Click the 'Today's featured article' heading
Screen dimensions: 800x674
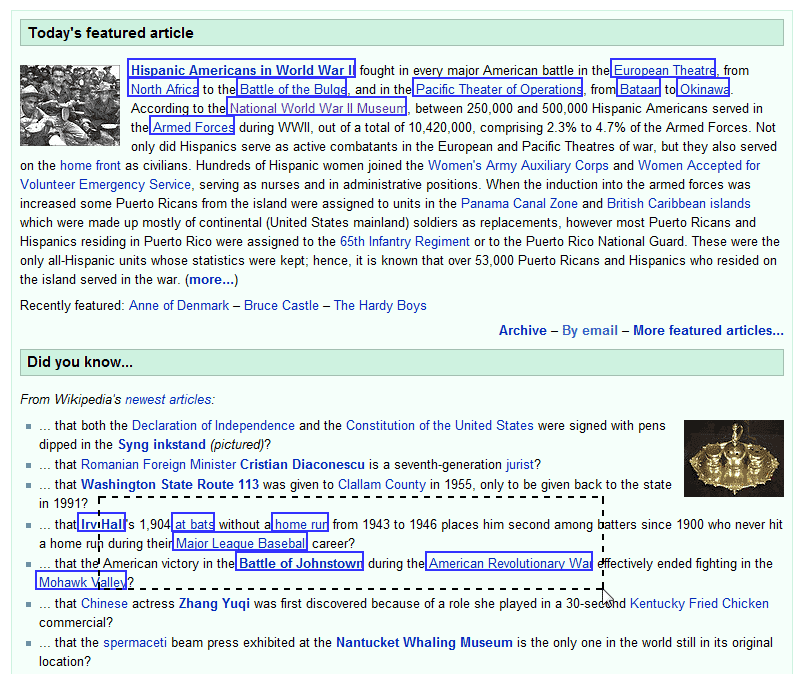point(111,33)
